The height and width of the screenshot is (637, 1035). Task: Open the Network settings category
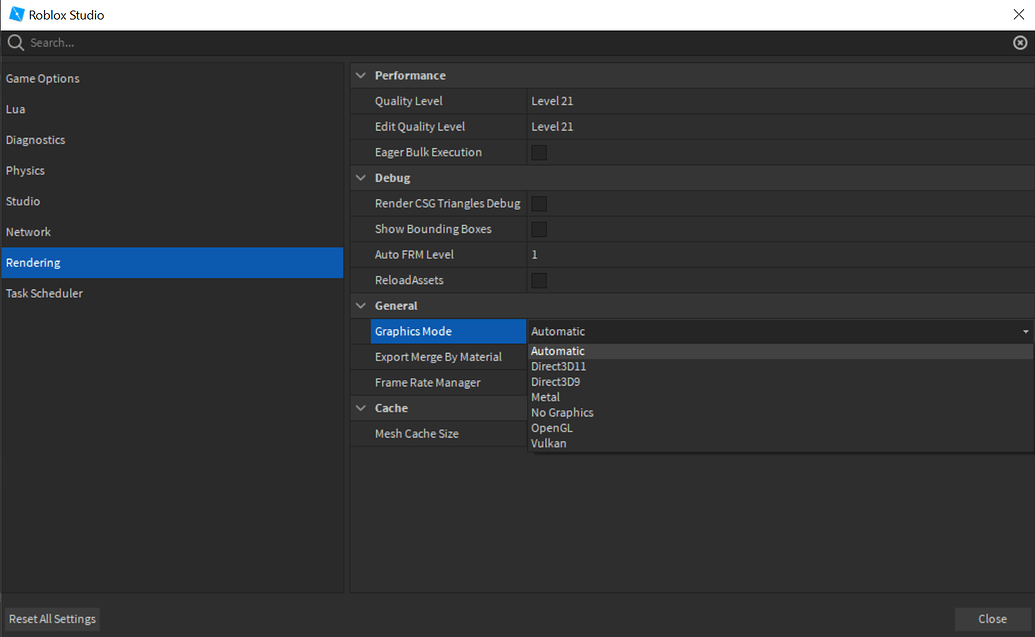(x=29, y=231)
